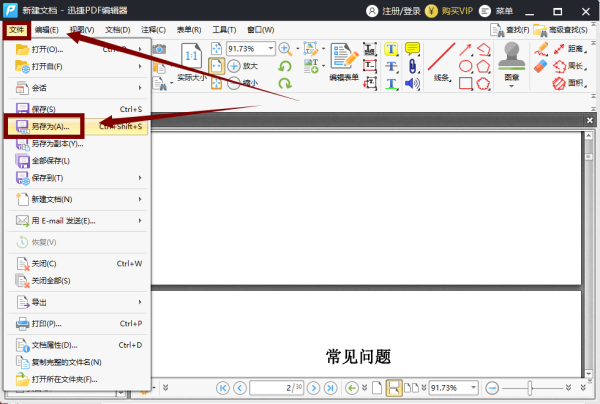Select the 面积 area measure tool
The height and width of the screenshot is (404, 600).
tap(570, 83)
